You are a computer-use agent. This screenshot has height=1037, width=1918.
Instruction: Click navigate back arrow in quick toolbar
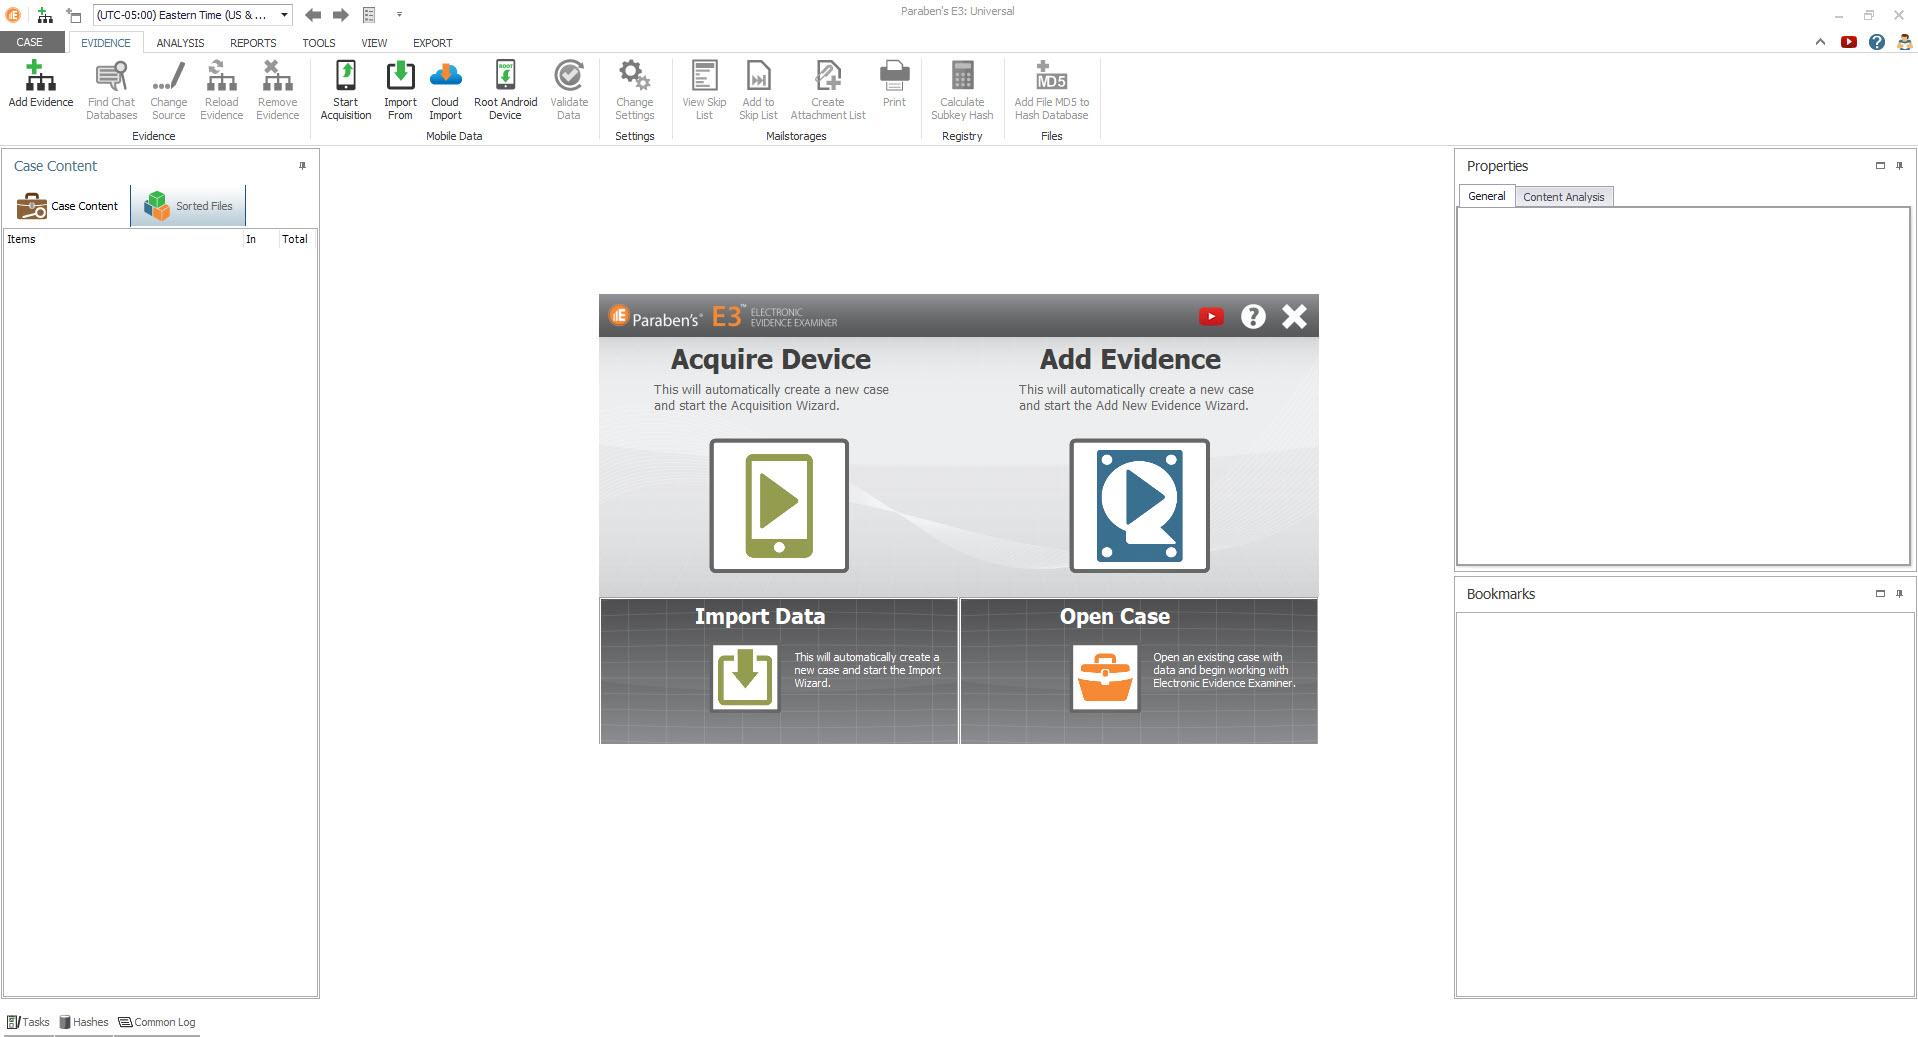click(313, 15)
